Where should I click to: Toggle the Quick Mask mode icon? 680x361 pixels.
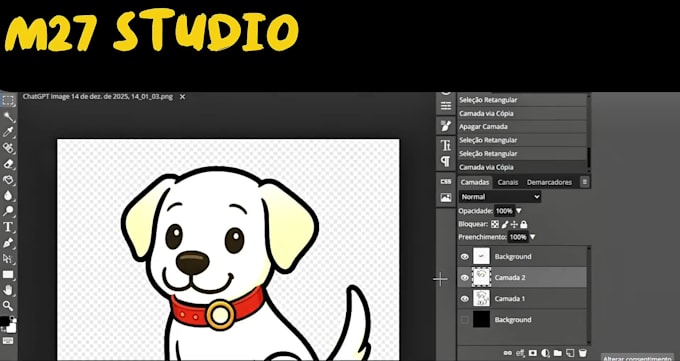tap(8, 341)
